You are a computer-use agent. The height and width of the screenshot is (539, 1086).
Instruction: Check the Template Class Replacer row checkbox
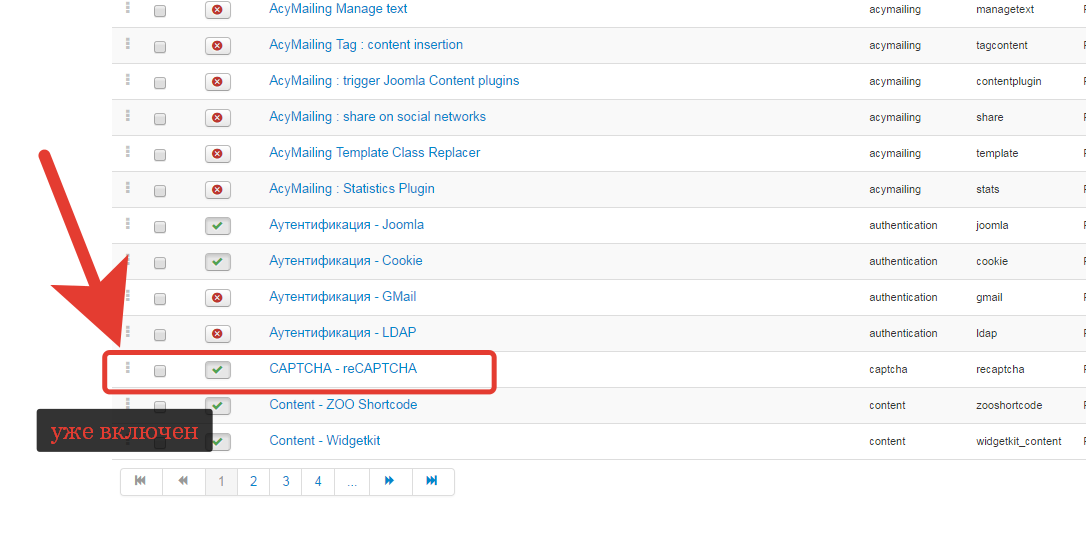pos(160,155)
